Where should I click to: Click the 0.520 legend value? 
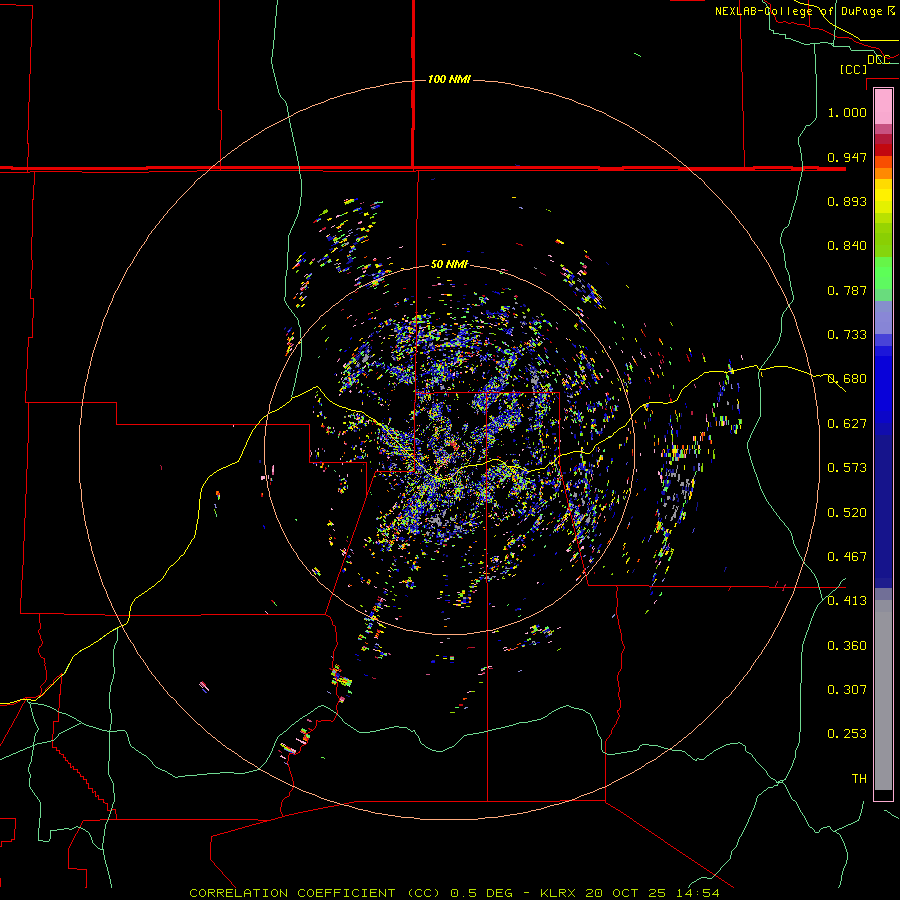tap(847, 513)
